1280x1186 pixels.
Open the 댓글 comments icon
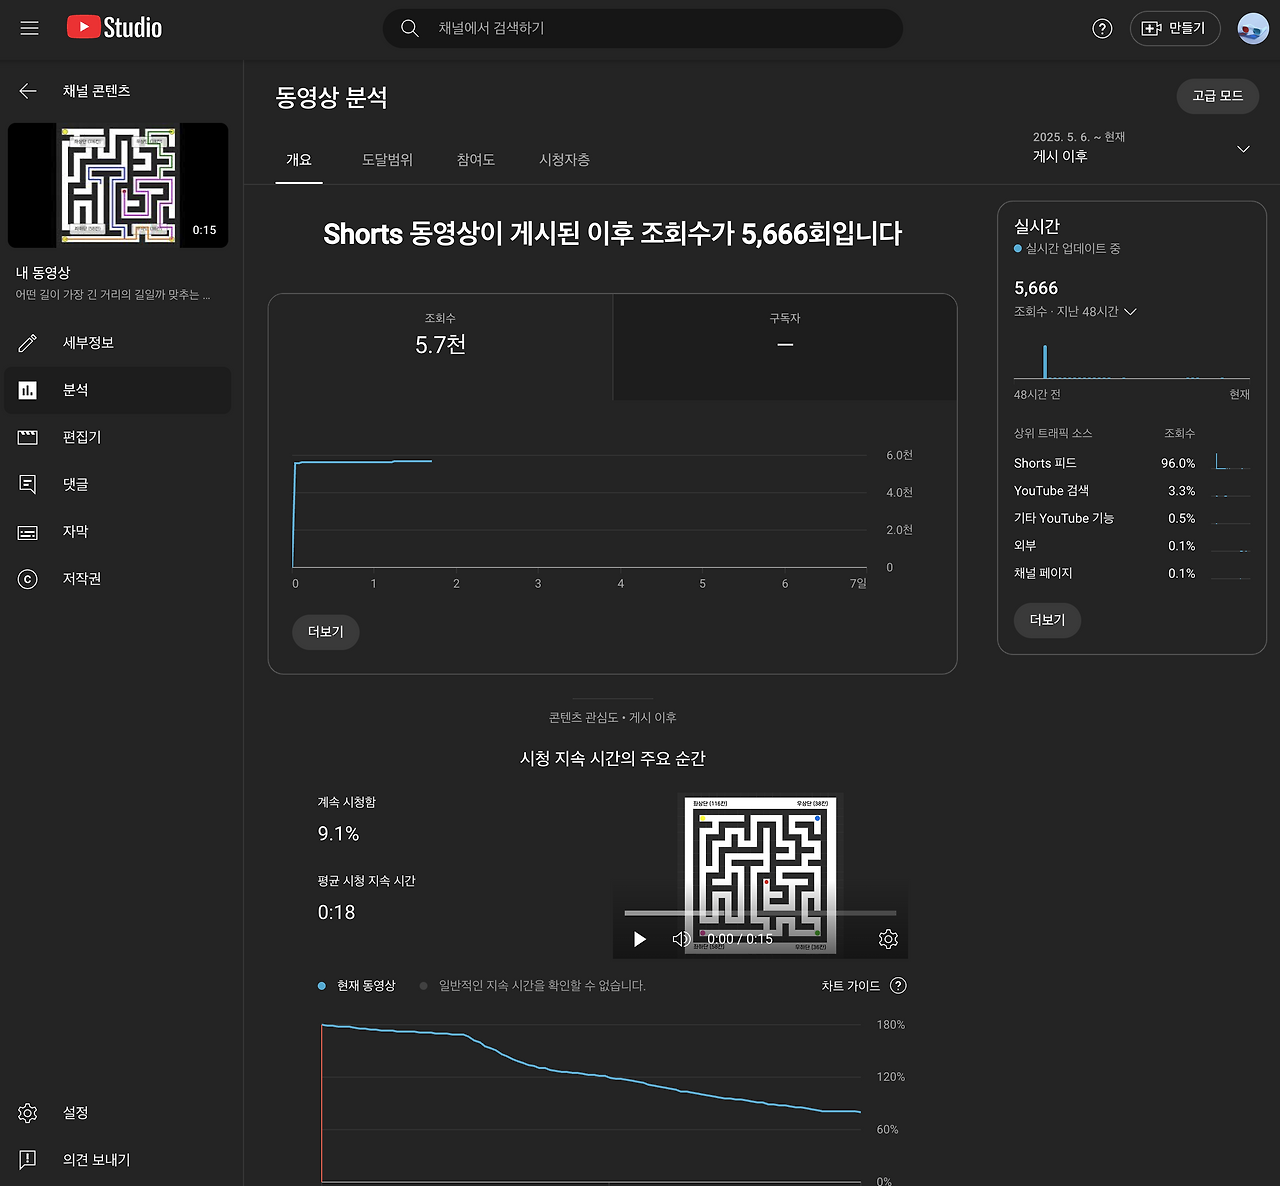[27, 484]
